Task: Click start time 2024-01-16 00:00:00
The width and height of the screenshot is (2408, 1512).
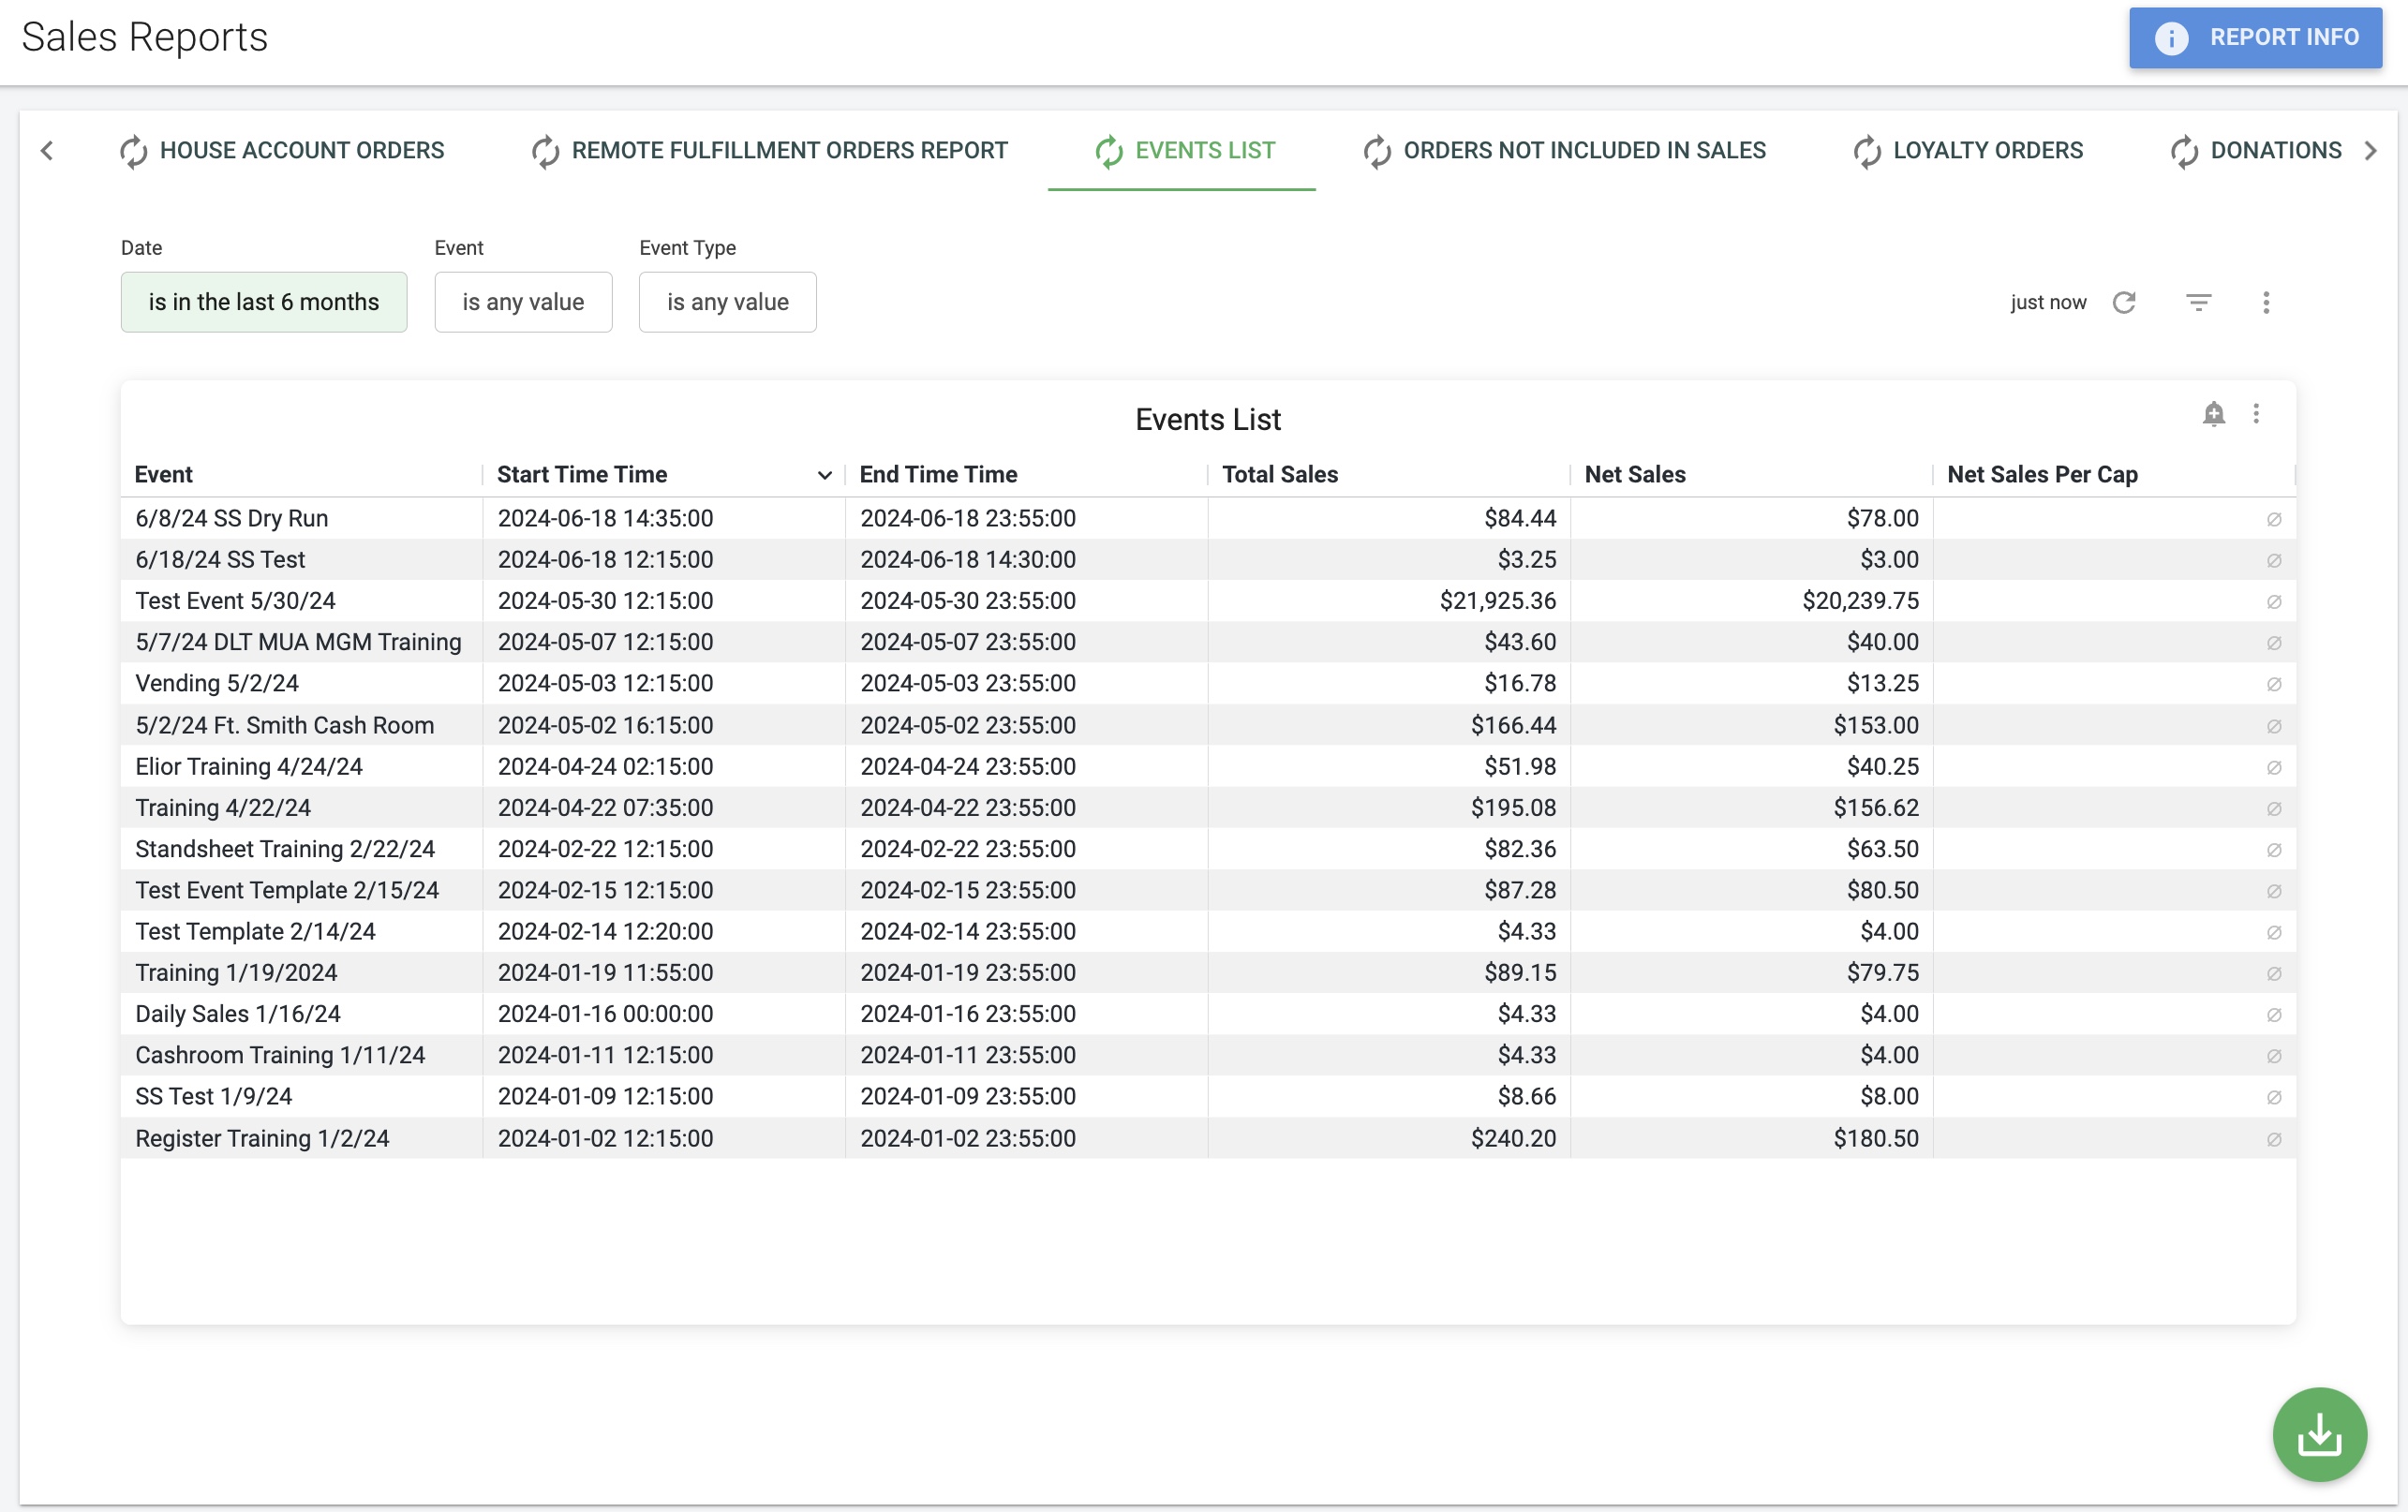Action: pyautogui.click(x=606, y=1014)
